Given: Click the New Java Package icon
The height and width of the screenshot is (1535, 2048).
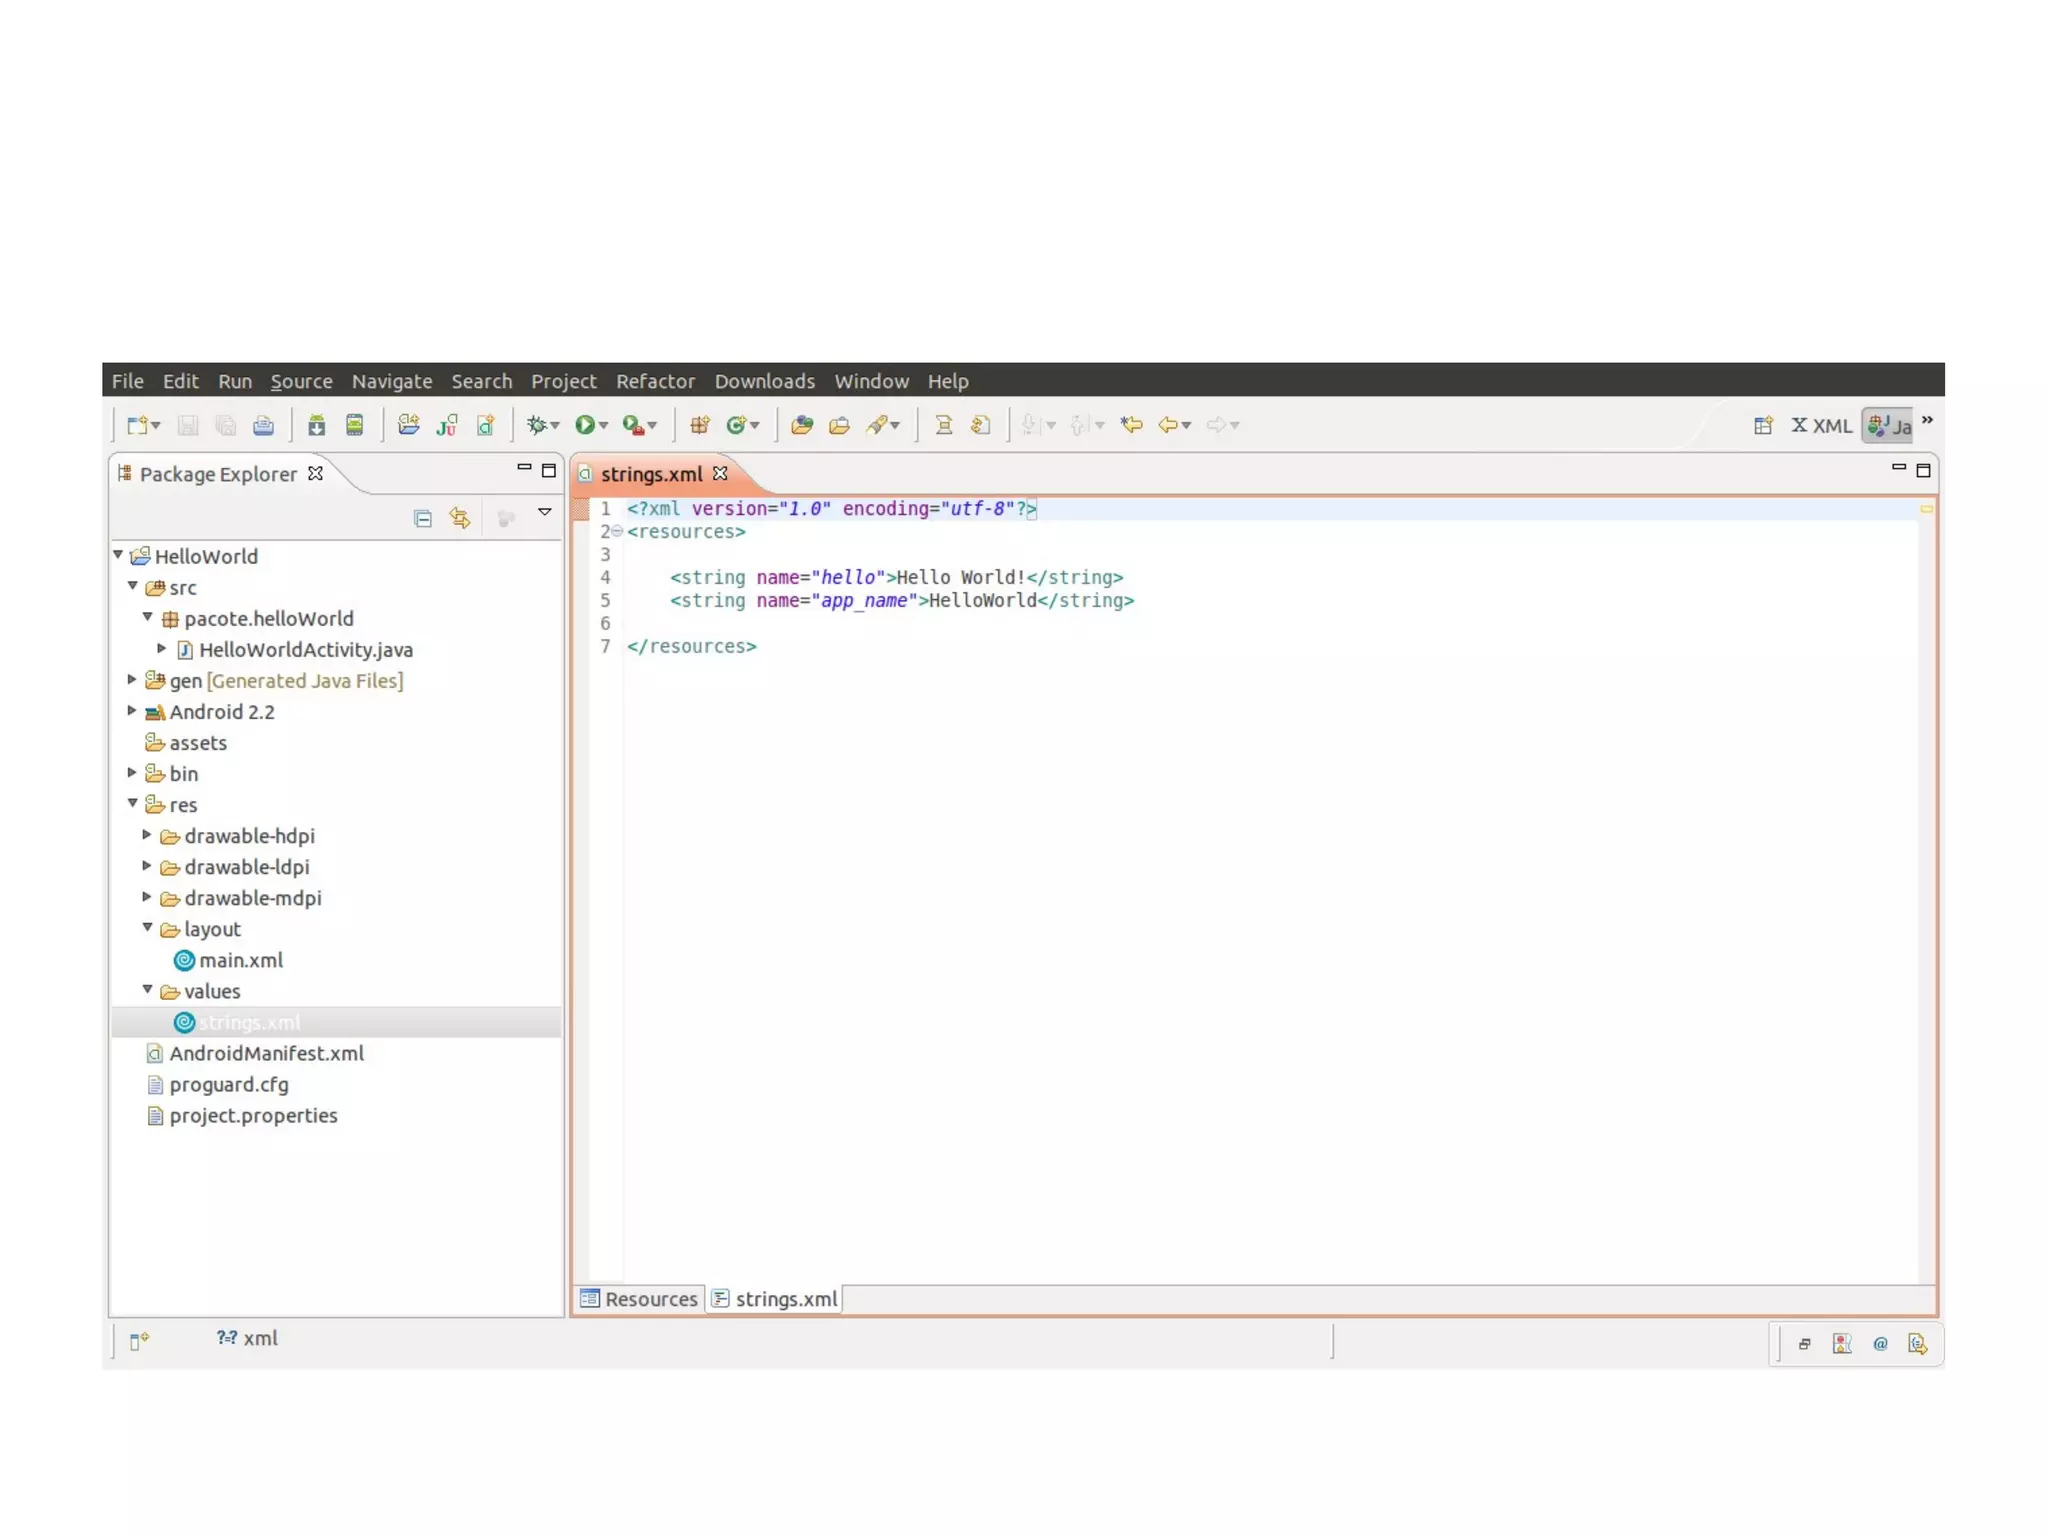Looking at the screenshot, I should [699, 425].
